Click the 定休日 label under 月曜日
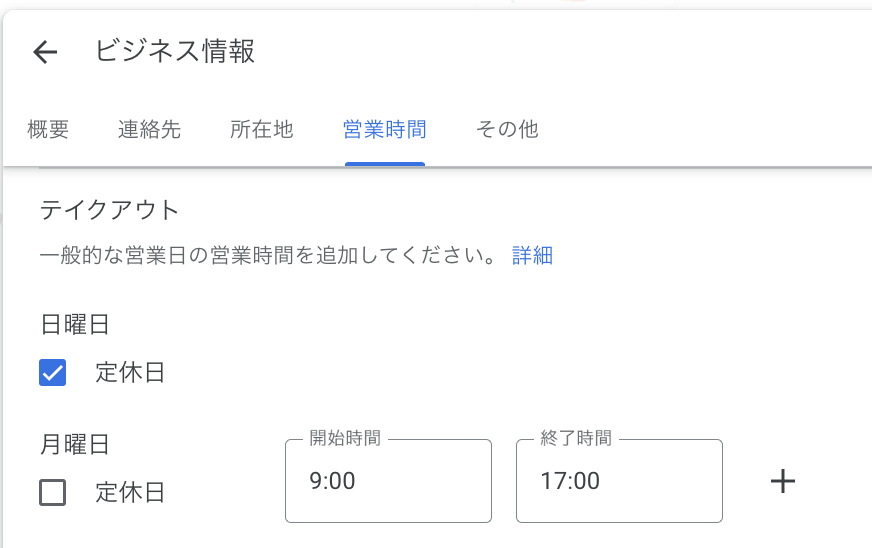This screenshot has width=872, height=548. [130, 492]
